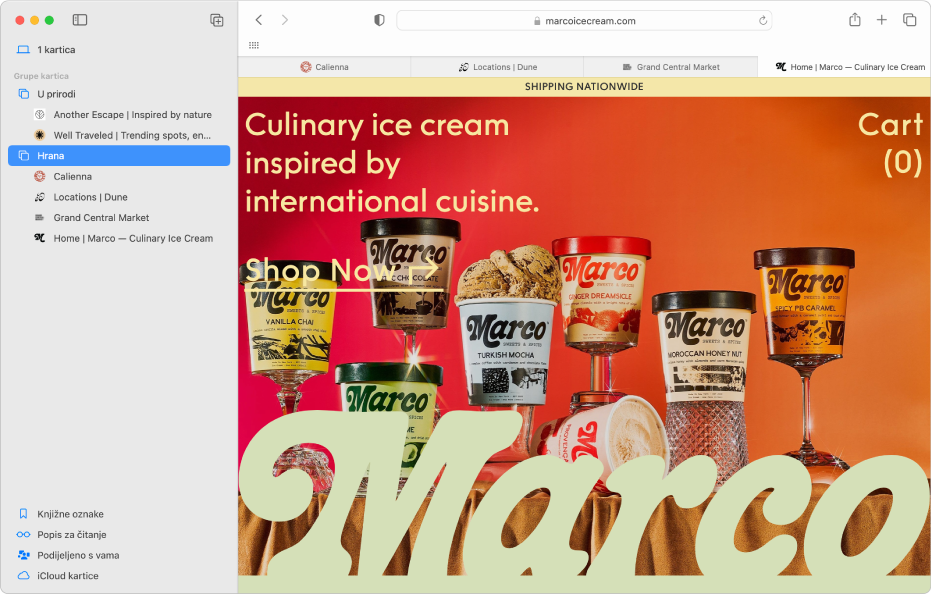Switch to the Grand Central Market tab

(x=671, y=67)
